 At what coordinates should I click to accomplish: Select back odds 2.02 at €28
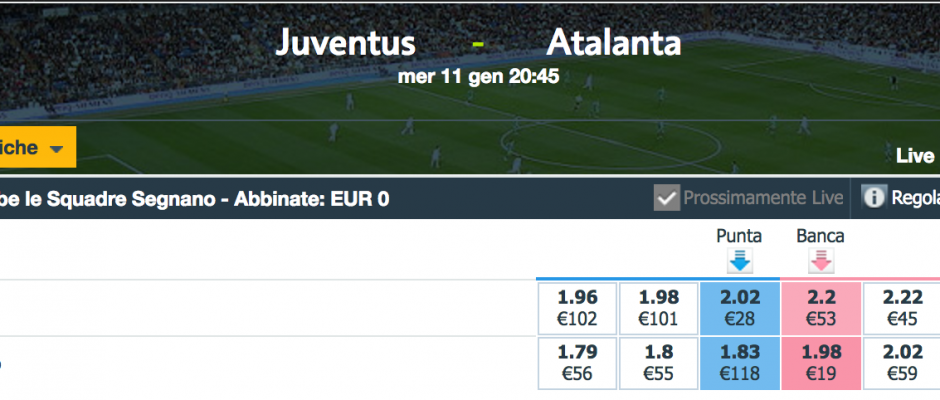click(740, 308)
